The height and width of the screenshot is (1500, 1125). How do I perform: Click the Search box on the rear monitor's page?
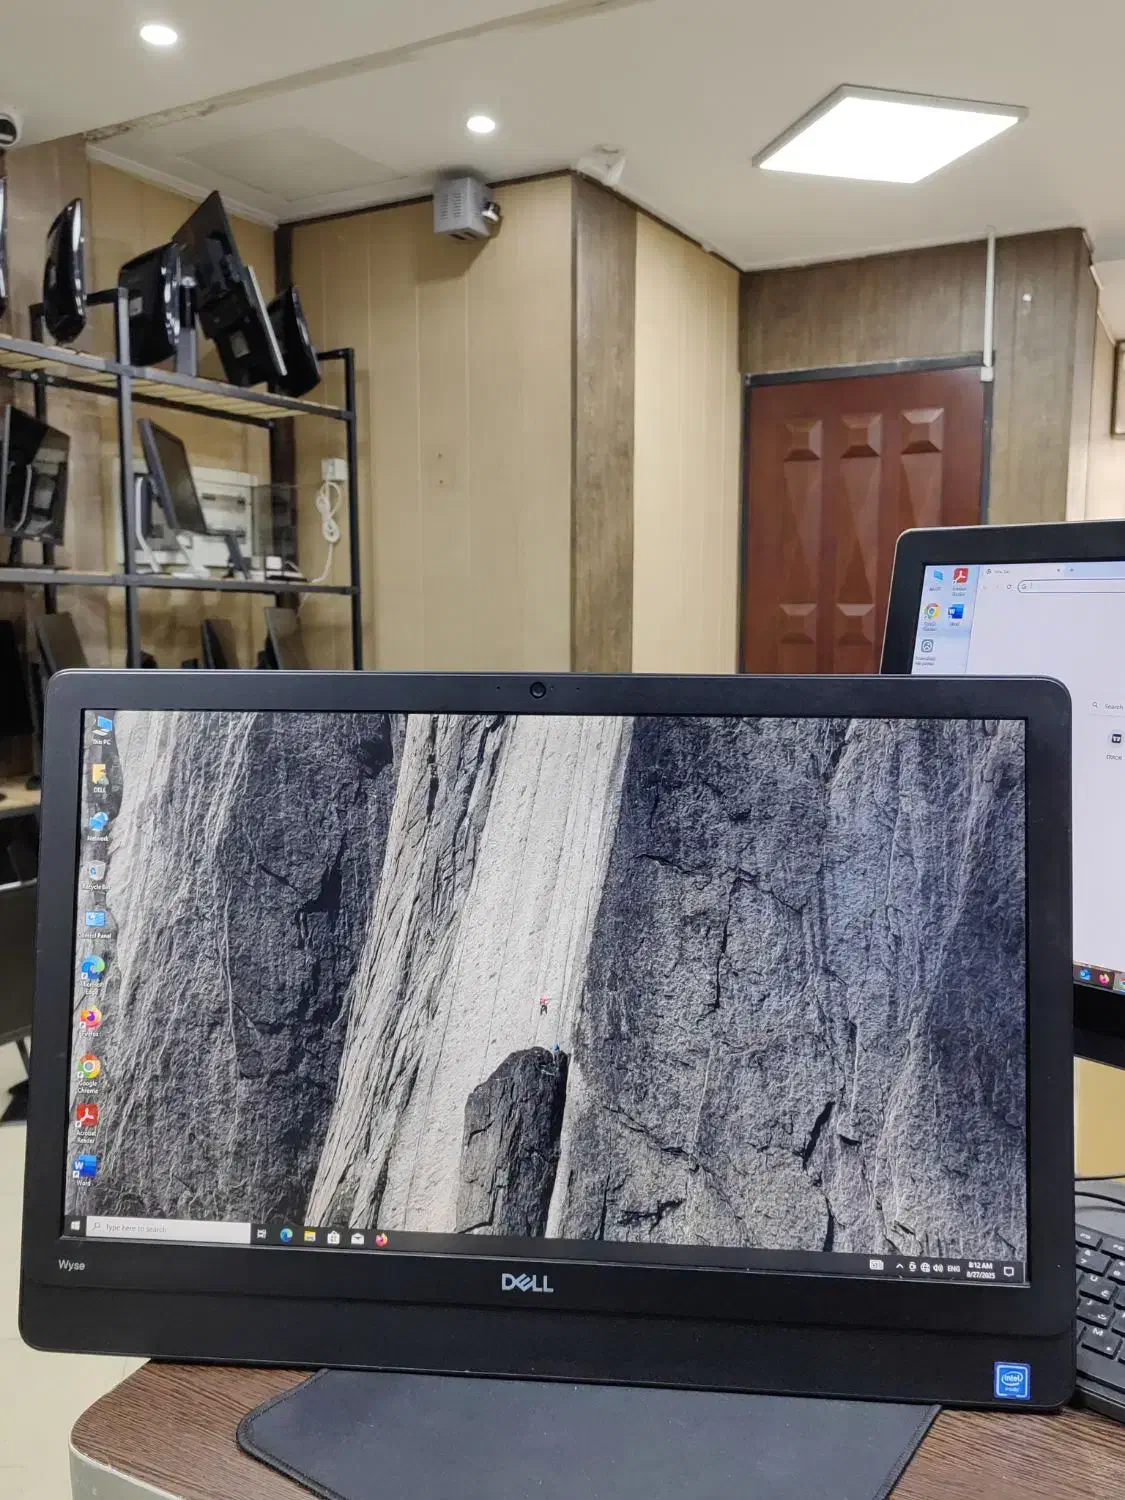(1108, 706)
